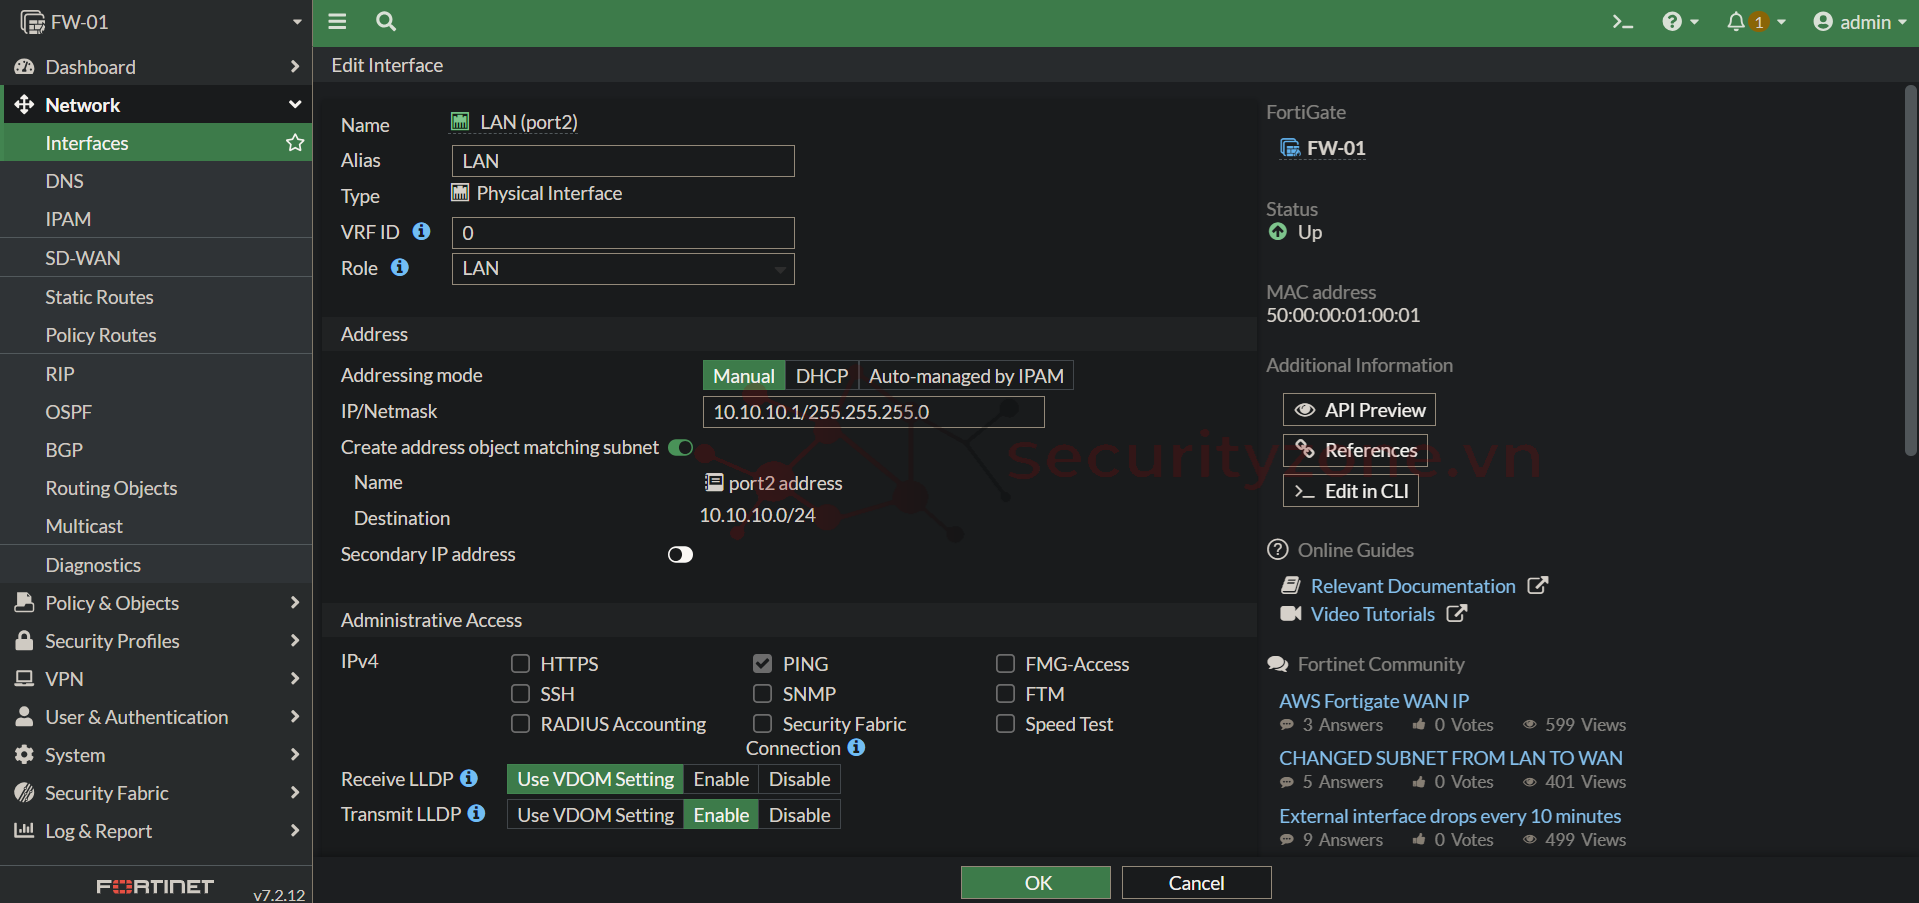Viewport: 1919px width, 903px height.
Task: Turn on Secondary IP address toggle
Action: tap(680, 555)
